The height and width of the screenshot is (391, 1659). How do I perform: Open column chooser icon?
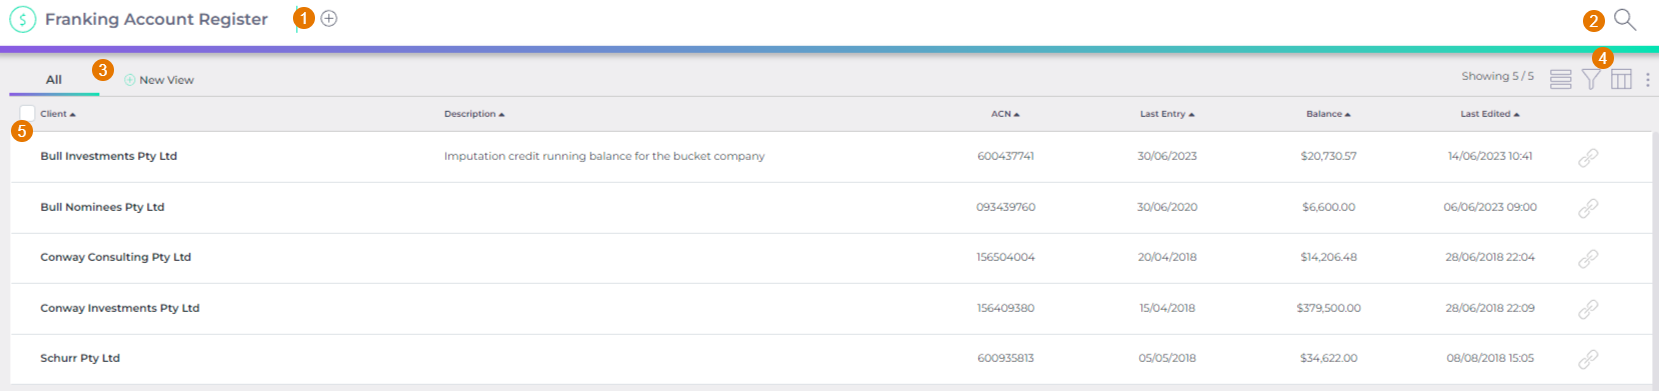(x=1621, y=79)
